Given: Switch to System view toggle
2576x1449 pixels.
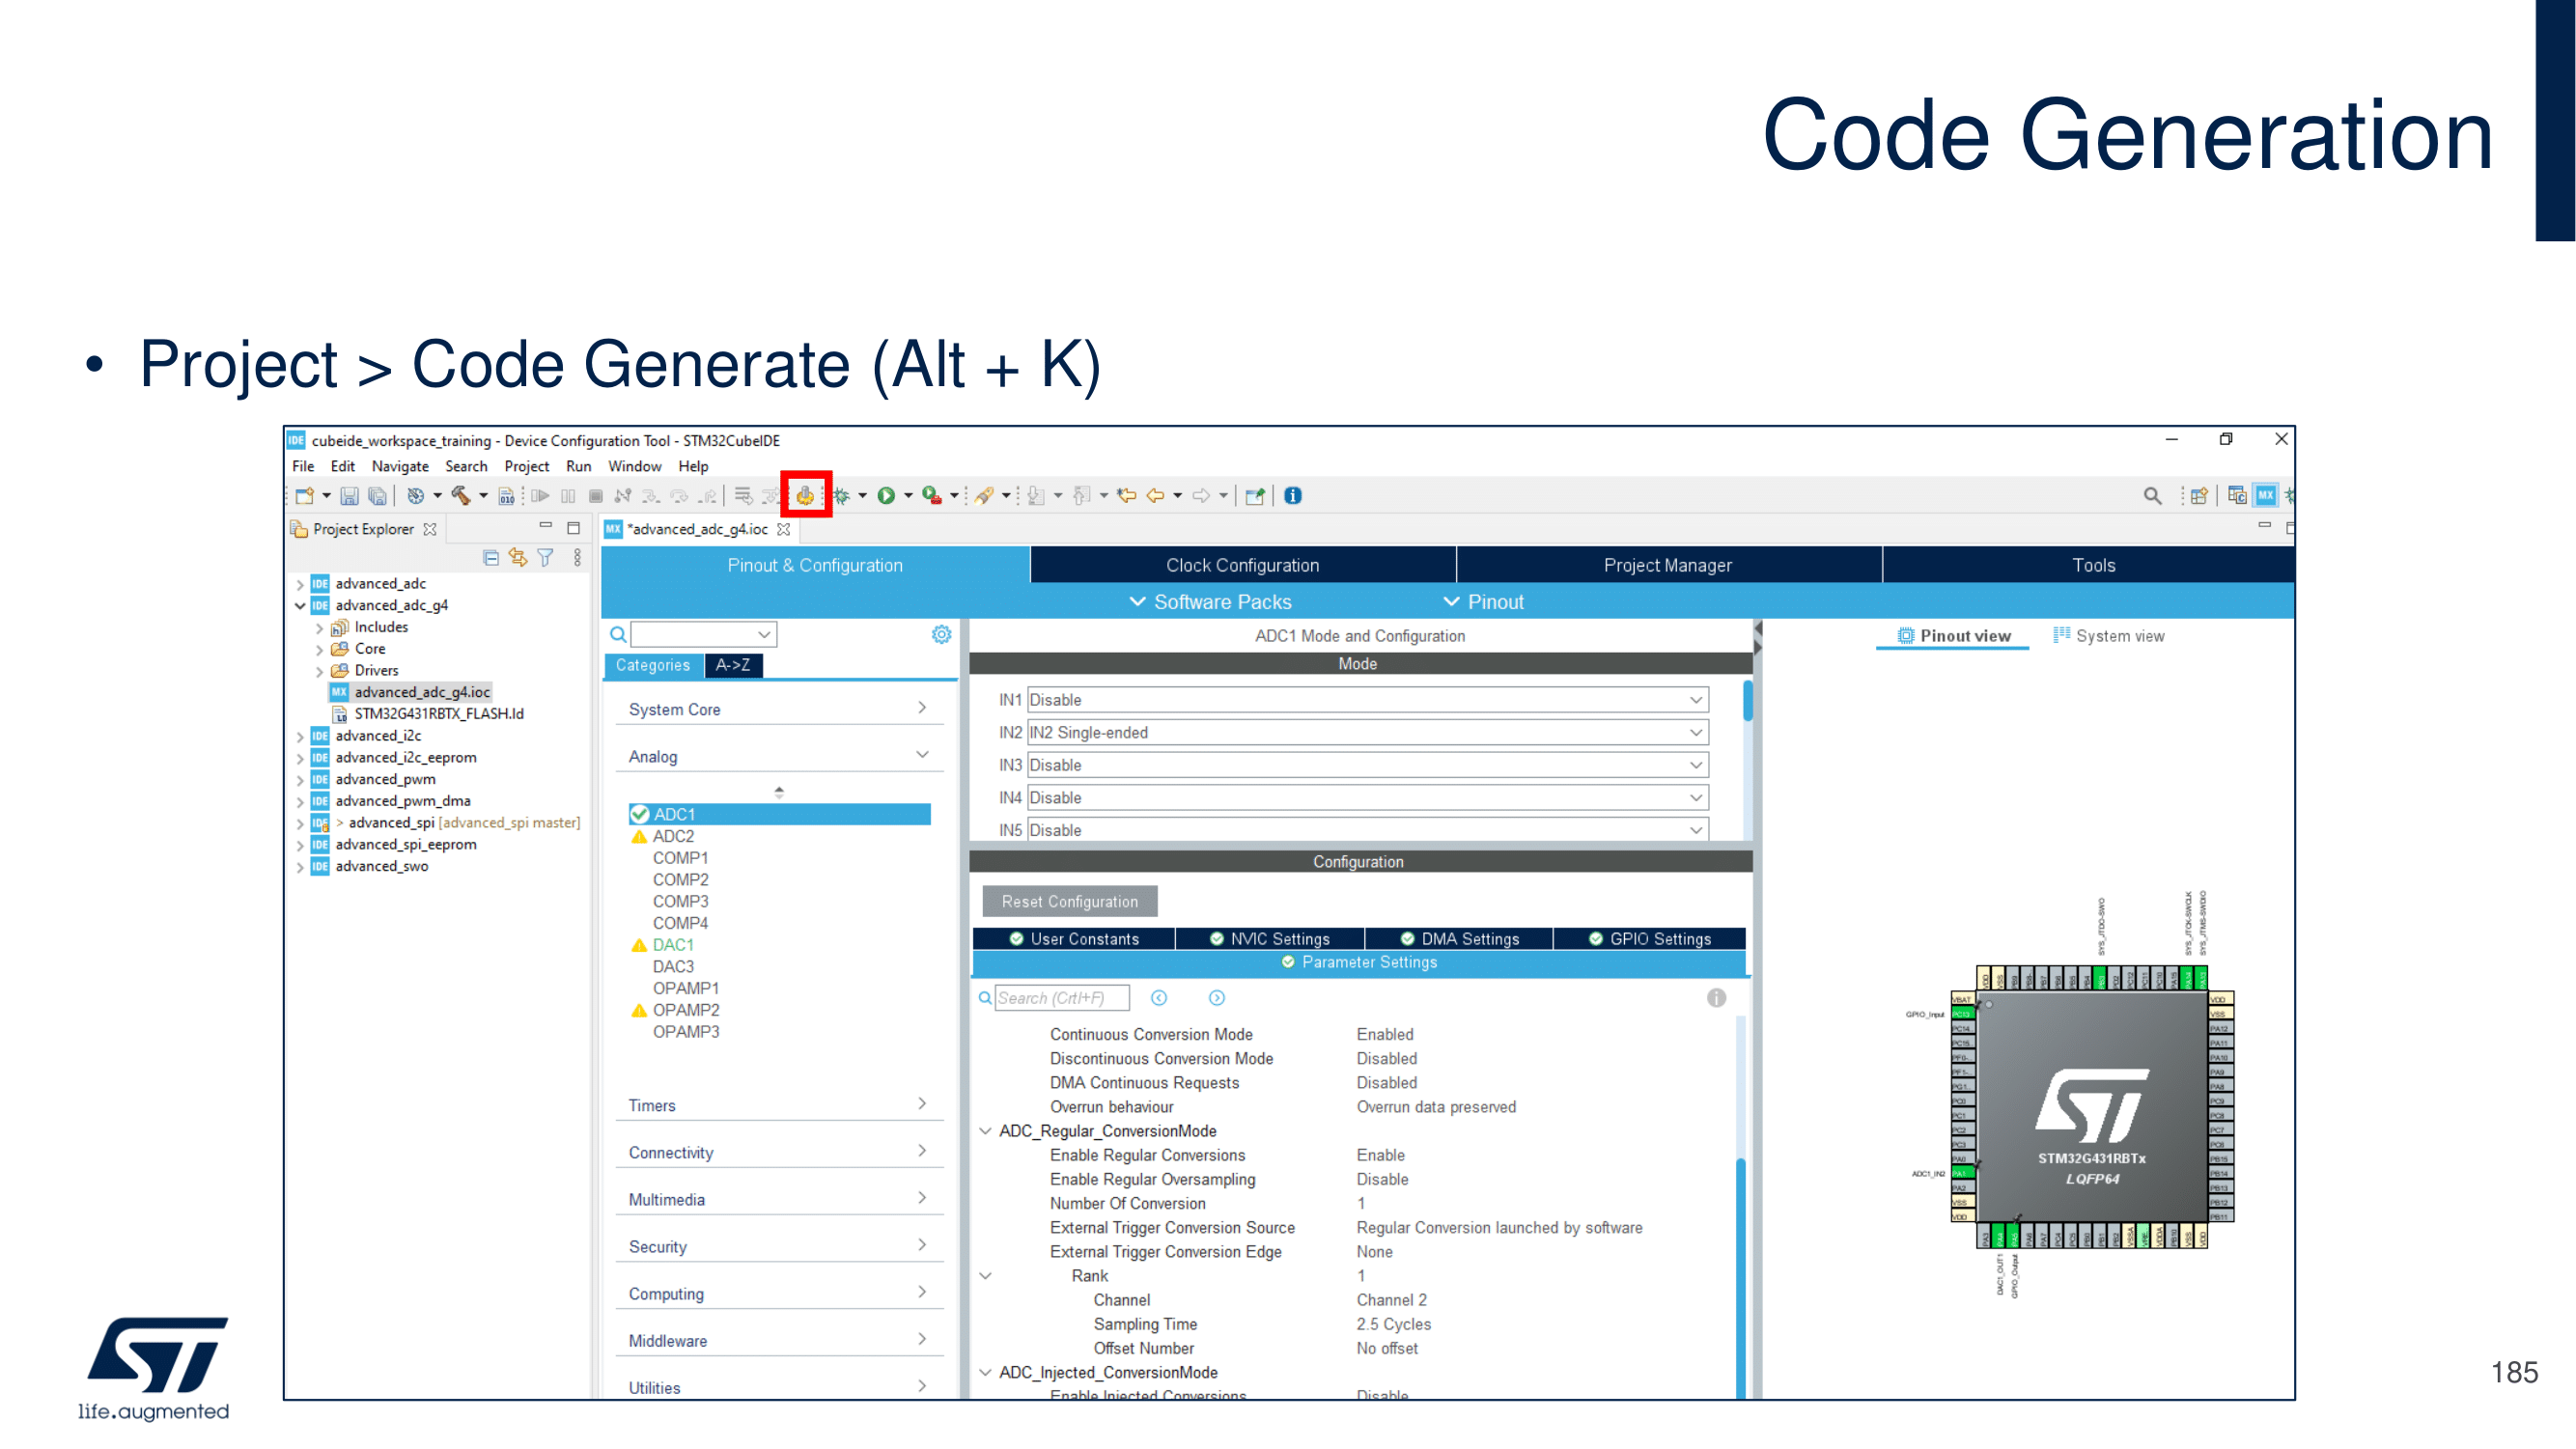Looking at the screenshot, I should pos(2109,636).
